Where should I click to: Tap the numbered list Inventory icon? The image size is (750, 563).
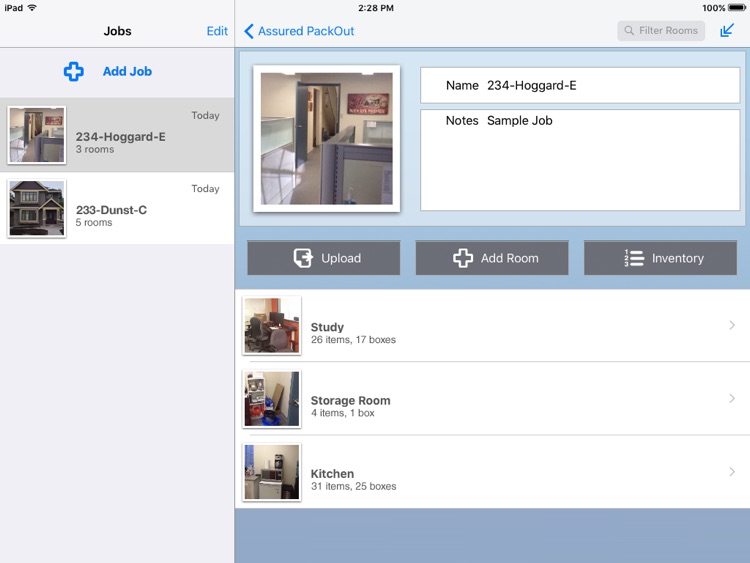(x=634, y=258)
